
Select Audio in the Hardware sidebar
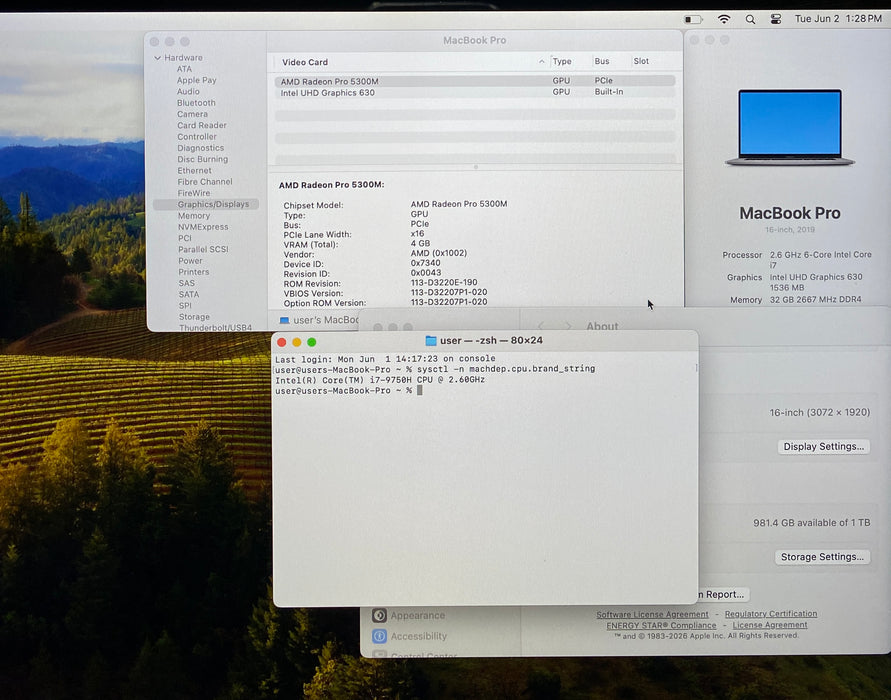pyautogui.click(x=188, y=91)
